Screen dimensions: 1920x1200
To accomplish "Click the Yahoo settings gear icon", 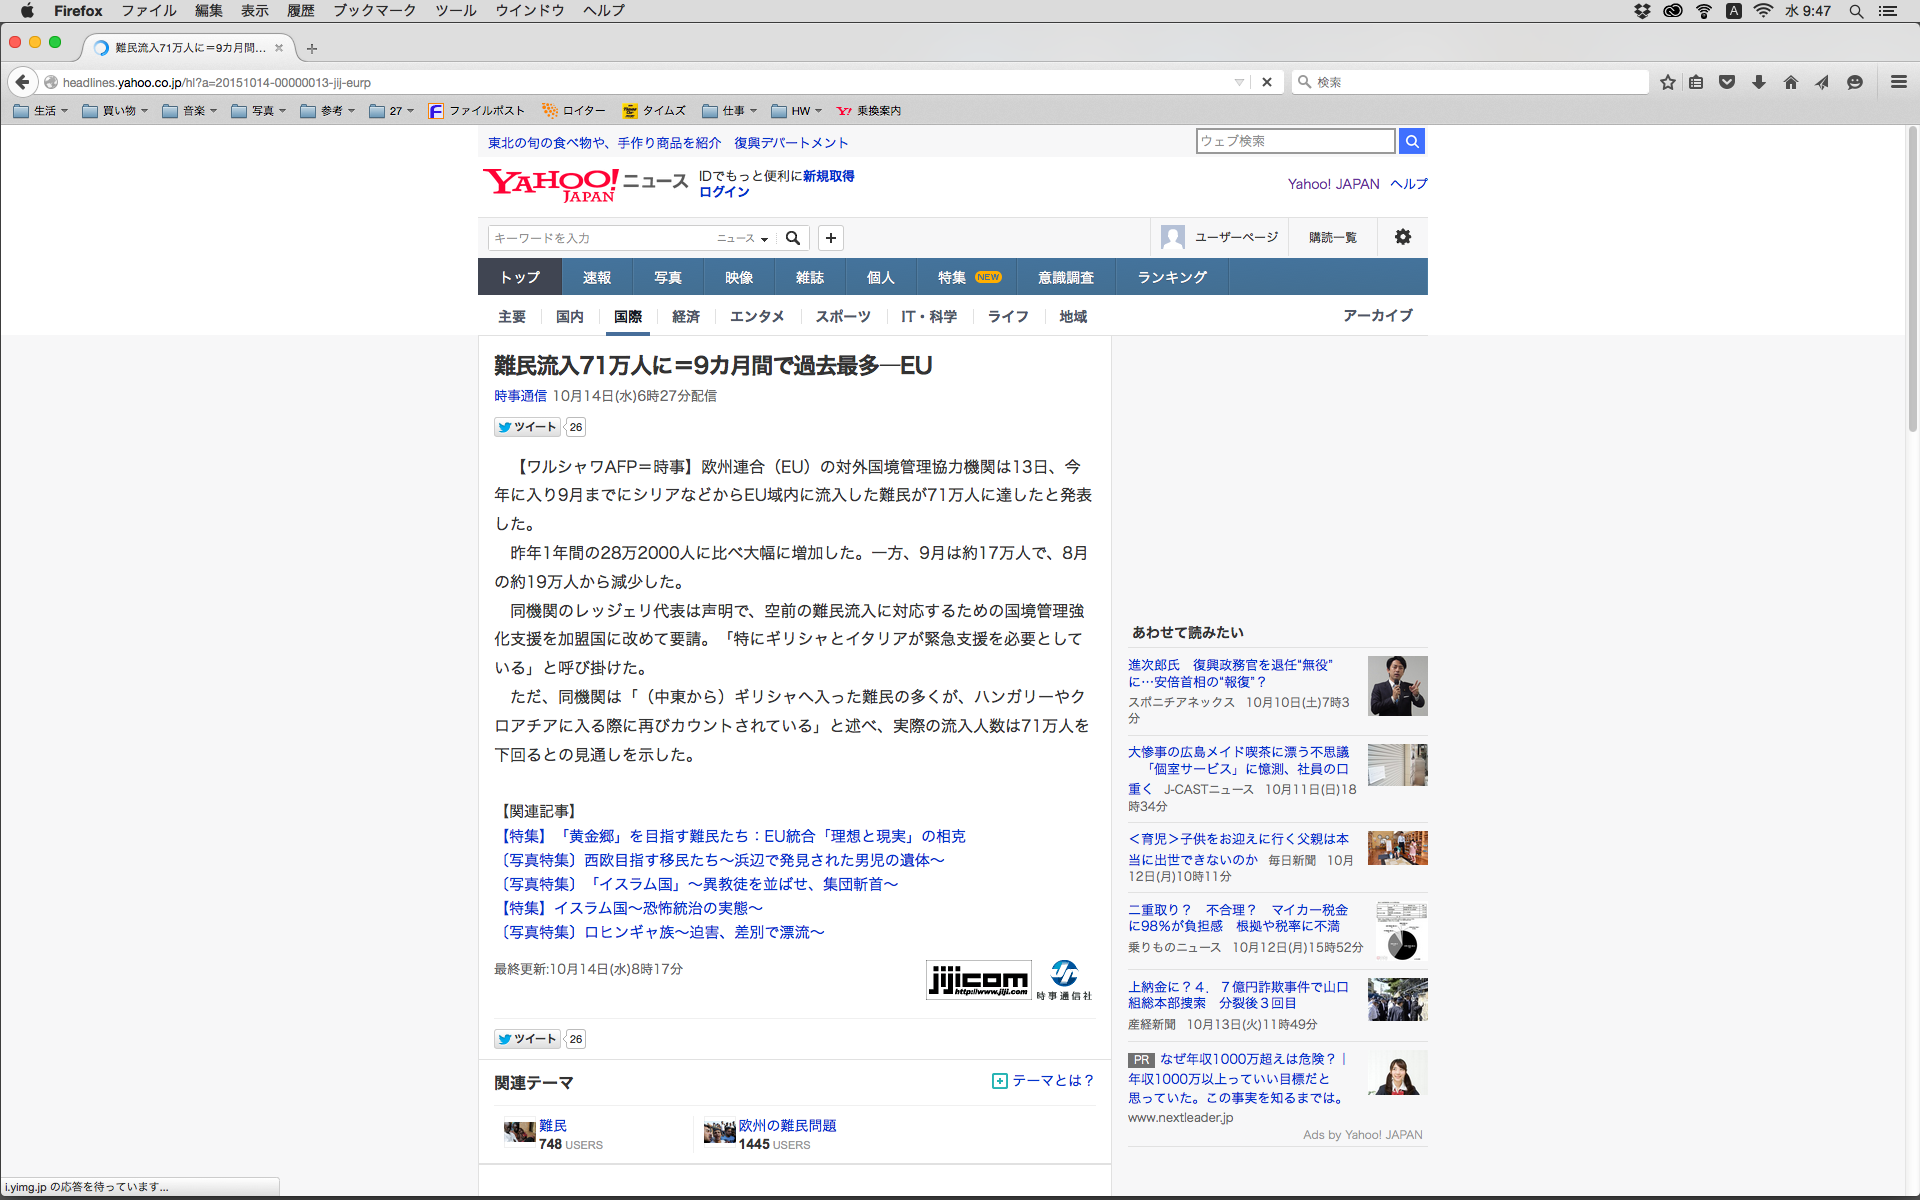I will [1403, 237].
